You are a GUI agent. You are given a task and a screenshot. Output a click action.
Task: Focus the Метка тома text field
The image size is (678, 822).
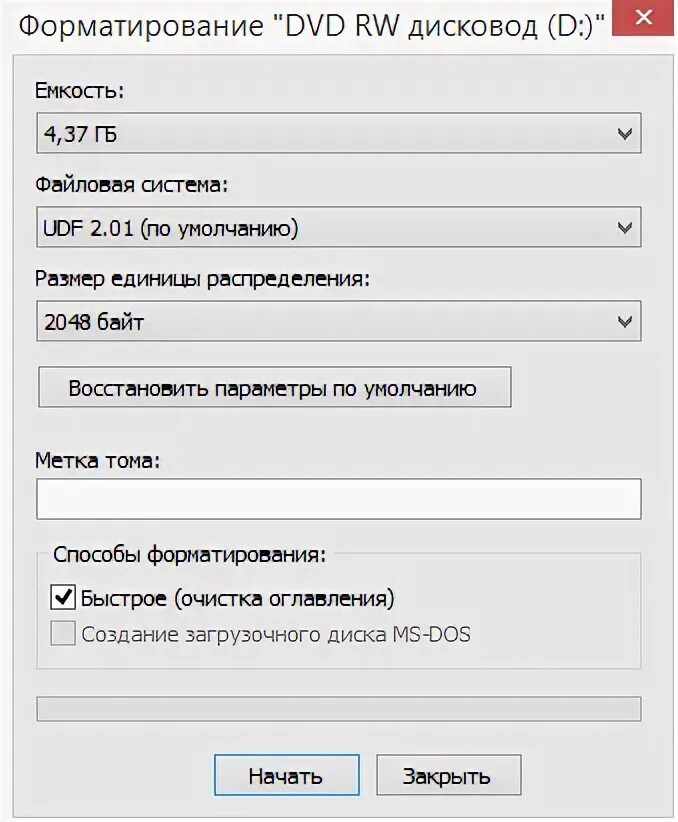point(339,499)
